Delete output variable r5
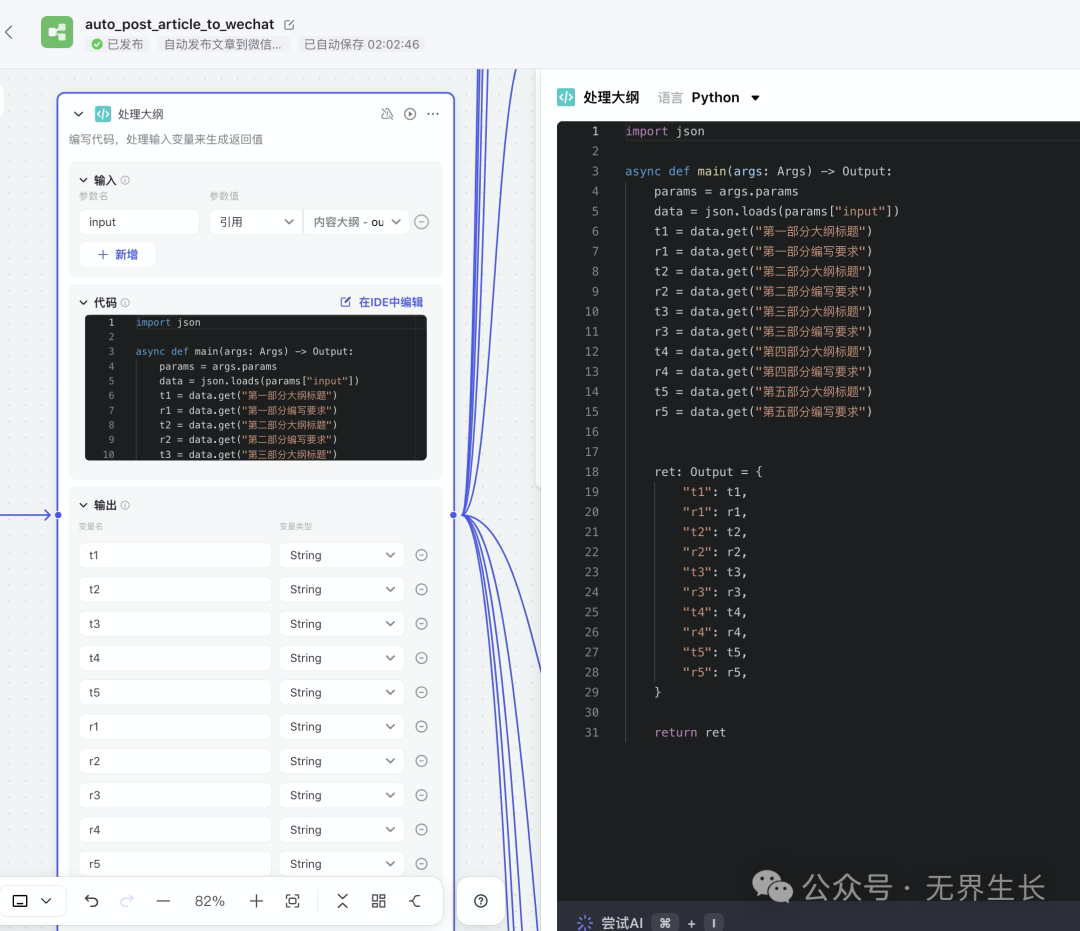1080x931 pixels. (422, 864)
